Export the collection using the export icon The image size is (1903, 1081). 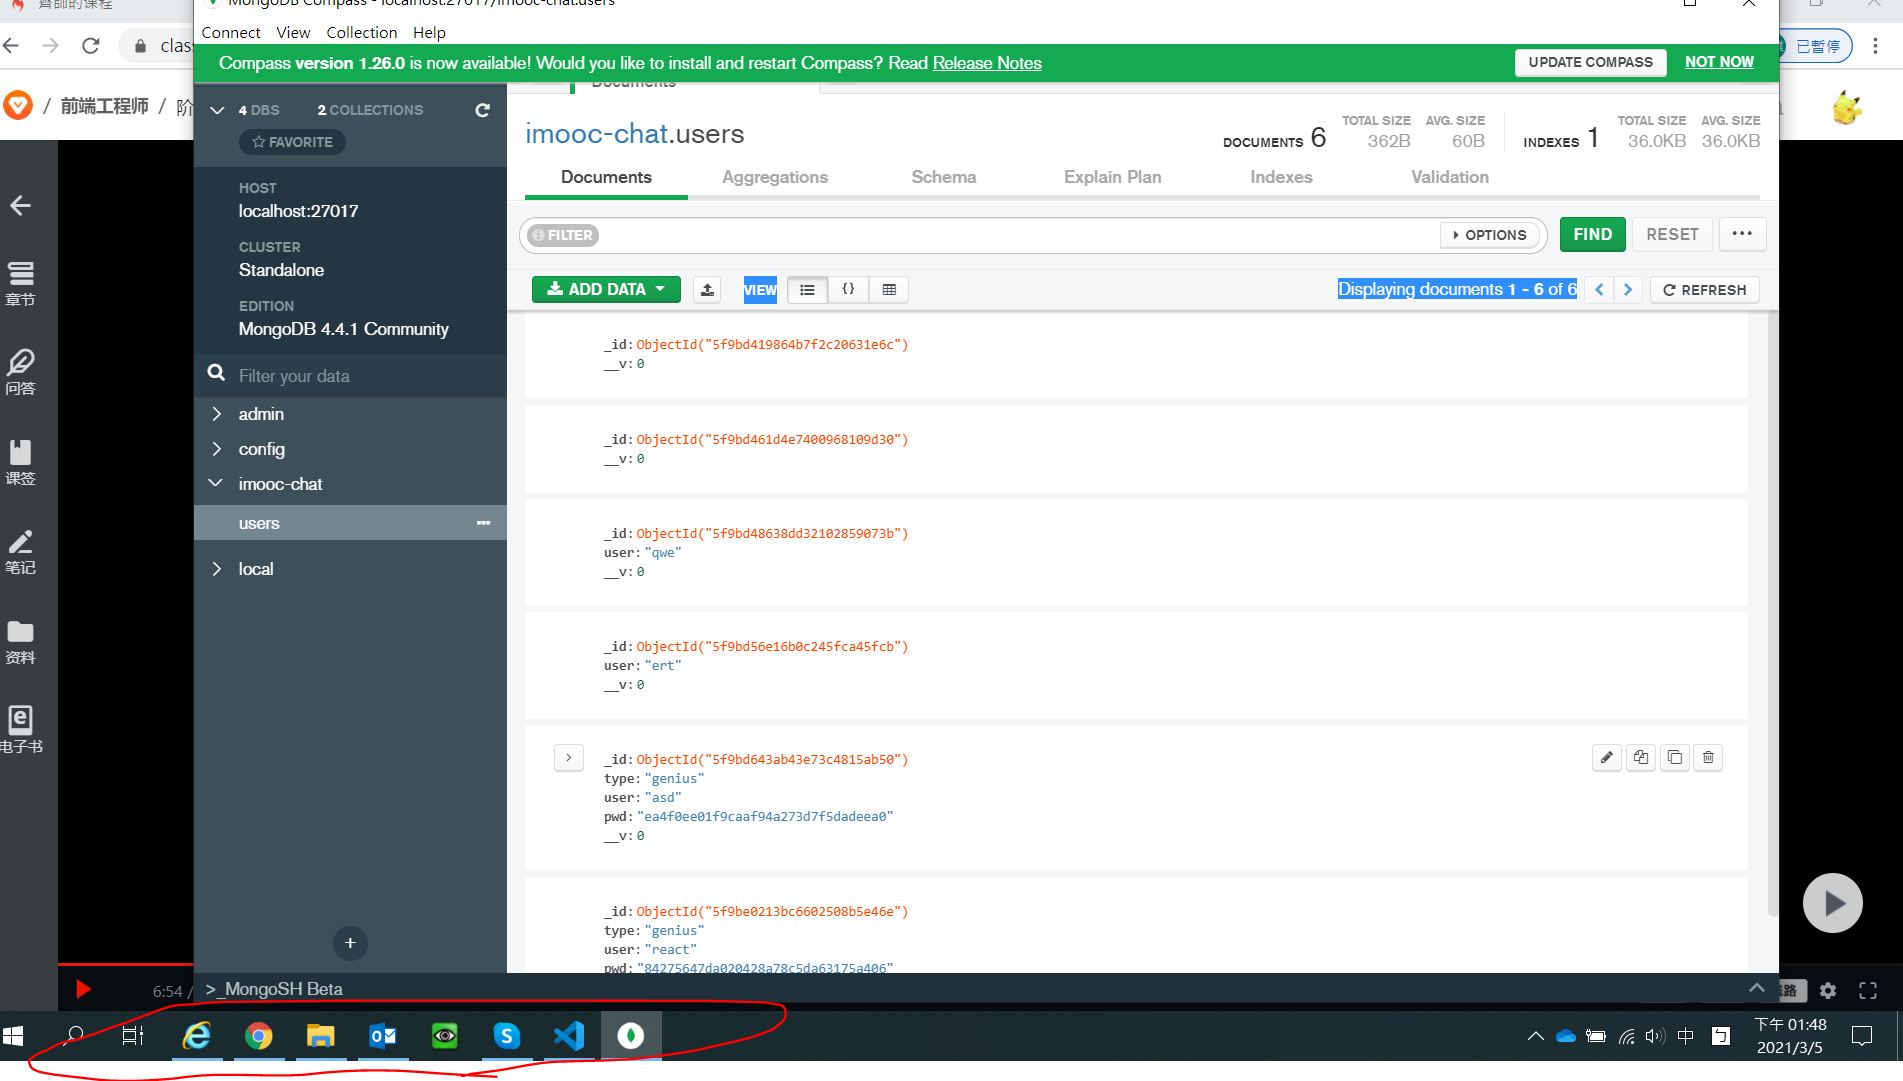tap(707, 290)
